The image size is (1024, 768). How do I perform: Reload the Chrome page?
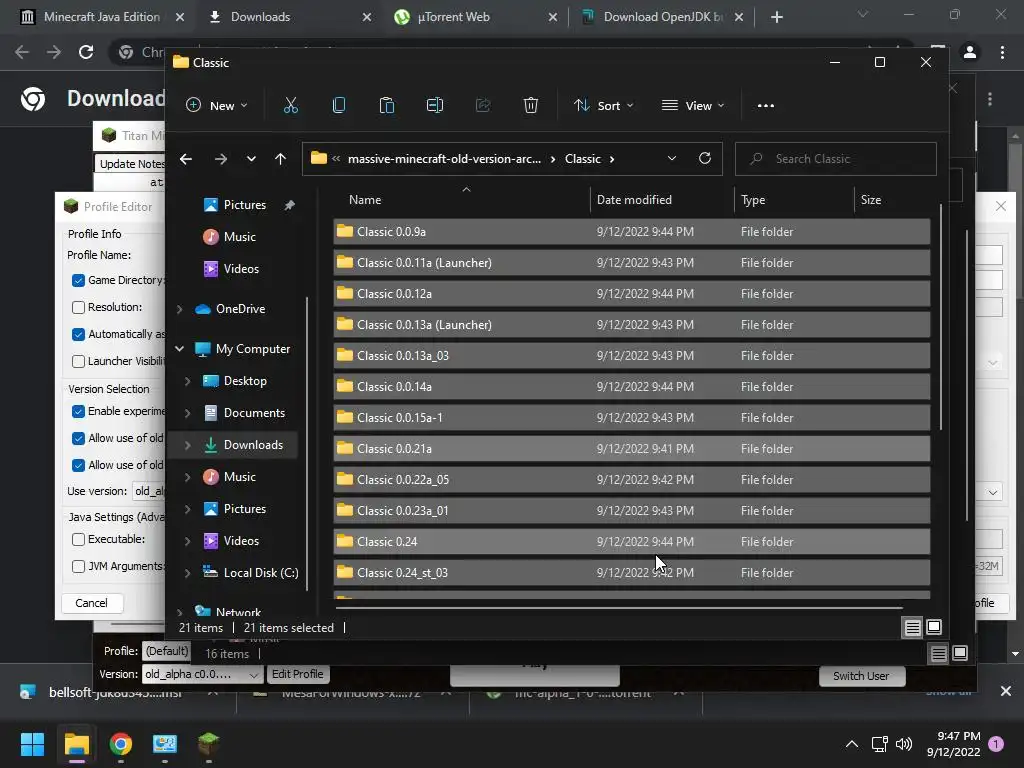click(86, 52)
